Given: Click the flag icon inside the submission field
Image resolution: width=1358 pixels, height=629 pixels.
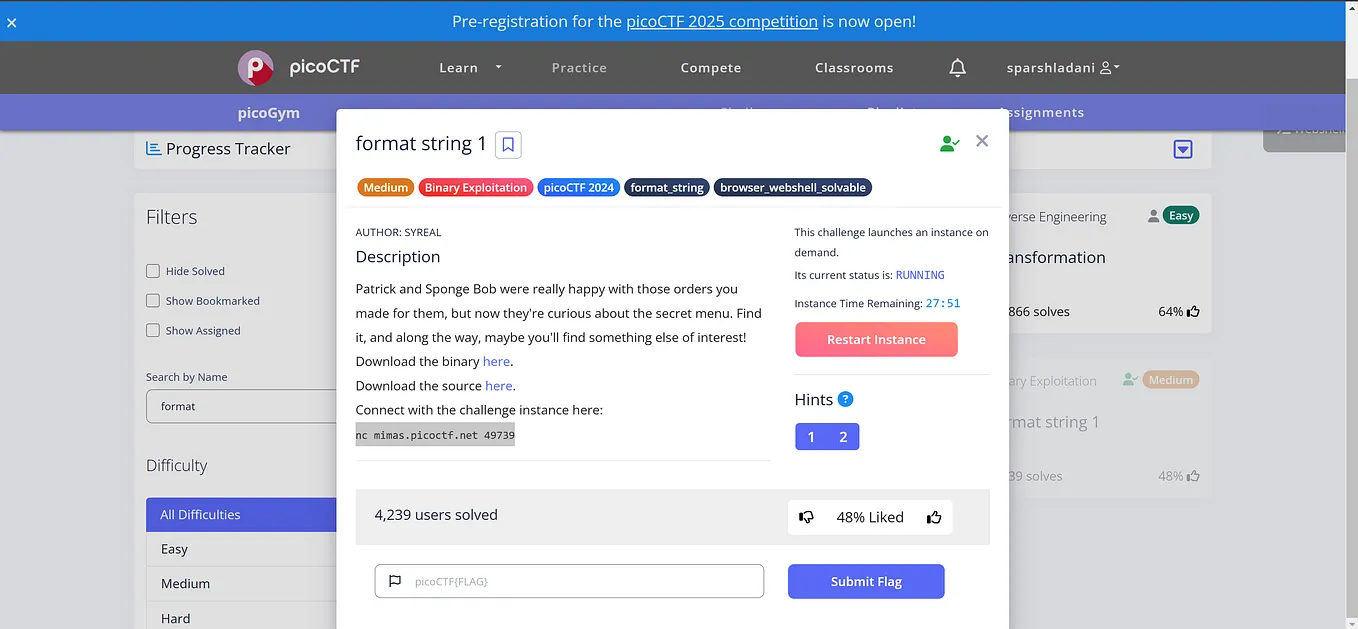Looking at the screenshot, I should pos(394,581).
